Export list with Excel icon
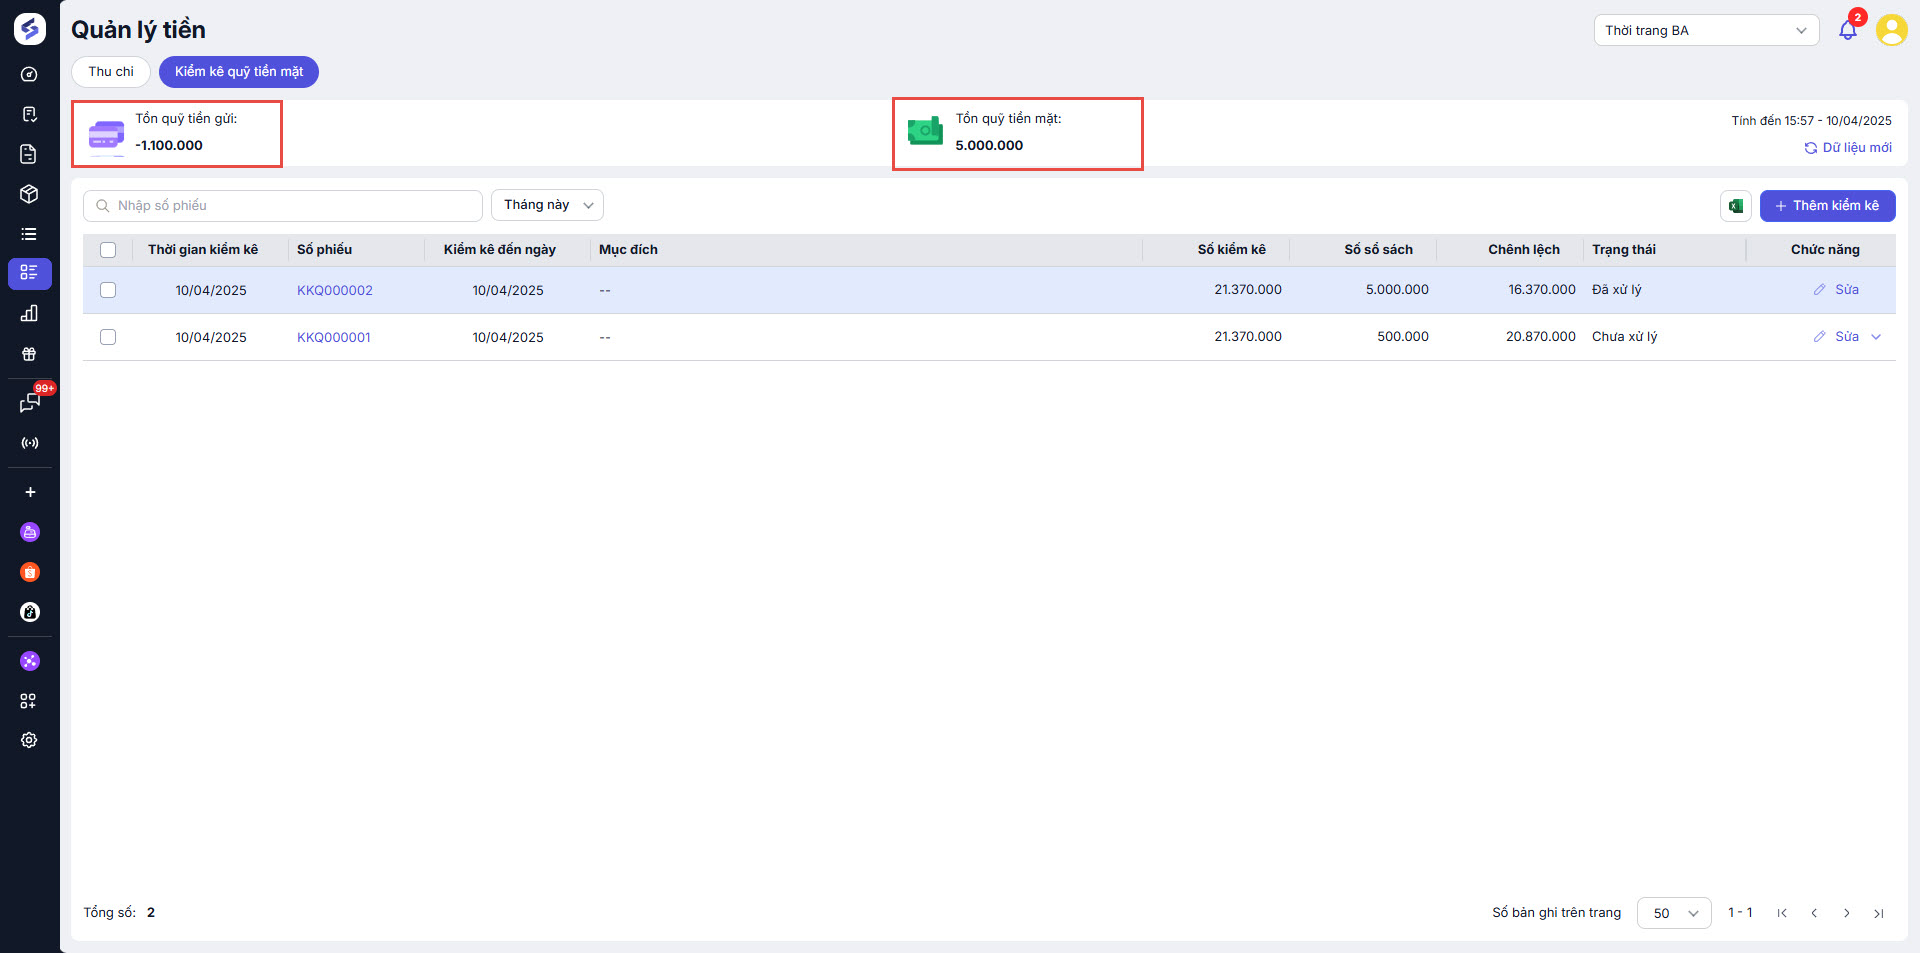This screenshot has height=953, width=1920. (1736, 206)
